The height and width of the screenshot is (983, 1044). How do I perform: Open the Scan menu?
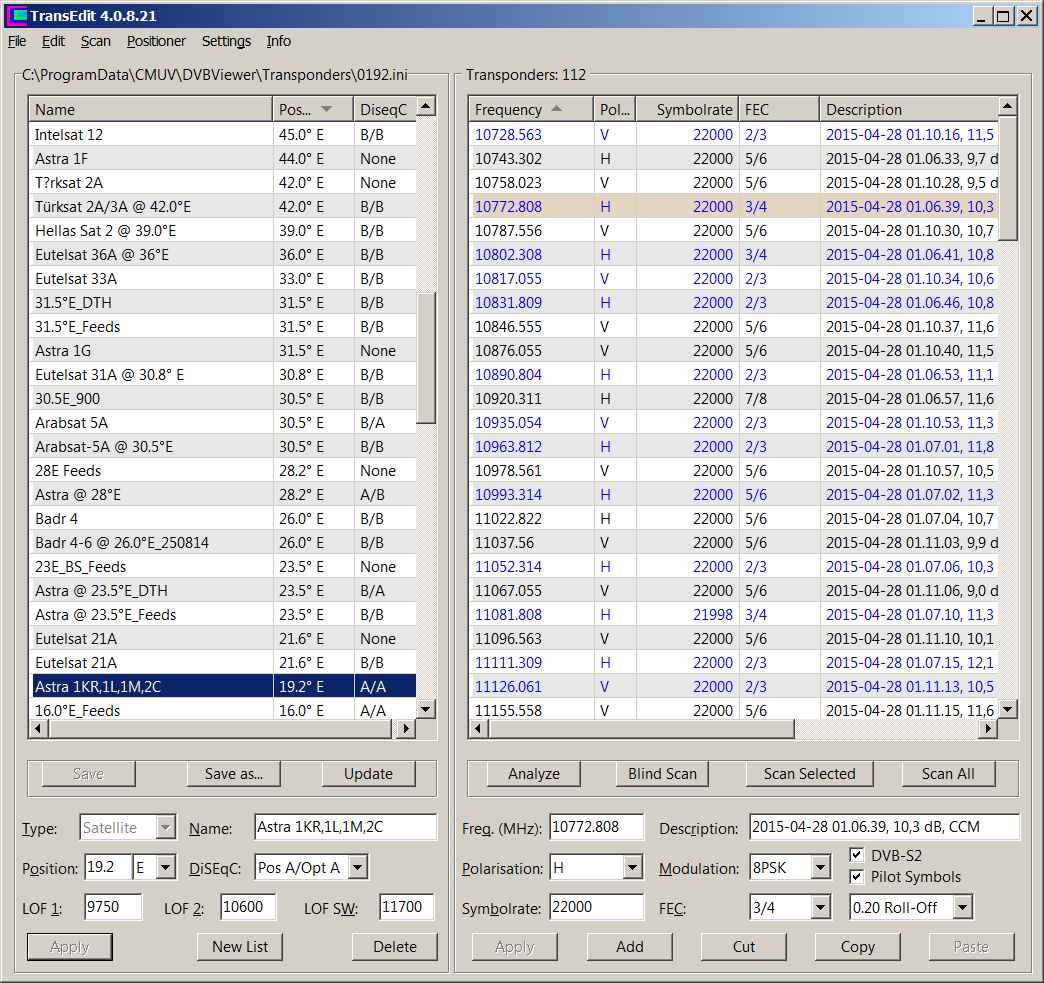(x=96, y=41)
